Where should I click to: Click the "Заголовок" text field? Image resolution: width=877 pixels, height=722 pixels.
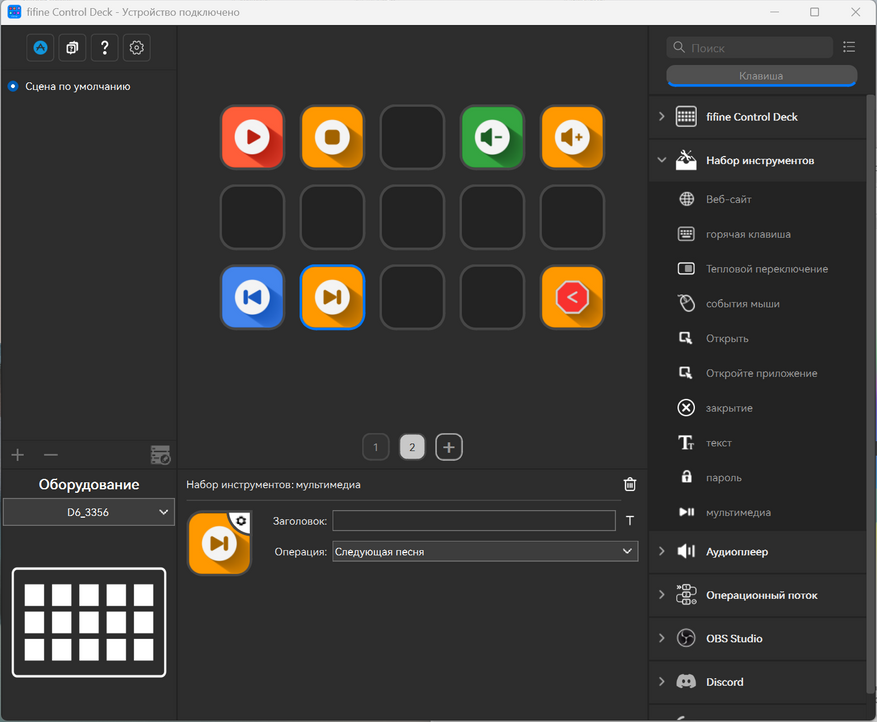[x=473, y=520]
